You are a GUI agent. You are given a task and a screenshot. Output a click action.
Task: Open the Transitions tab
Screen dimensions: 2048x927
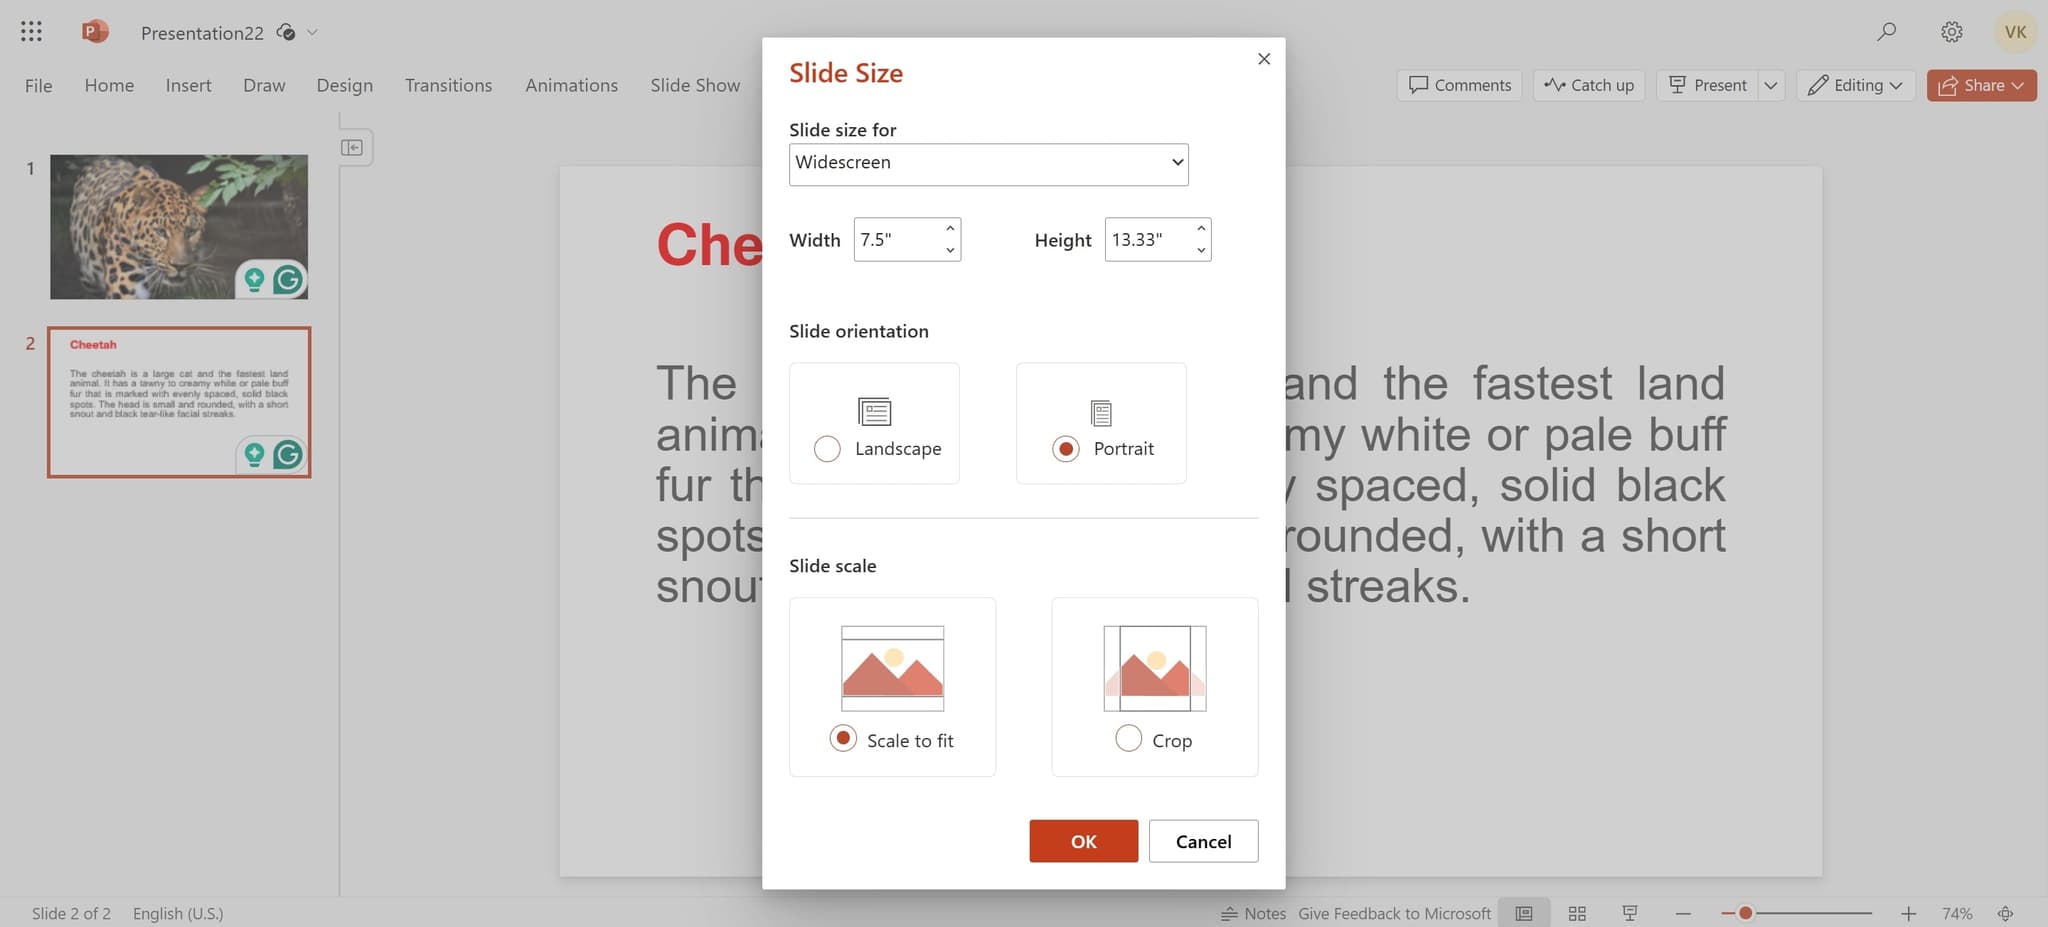click(x=448, y=85)
